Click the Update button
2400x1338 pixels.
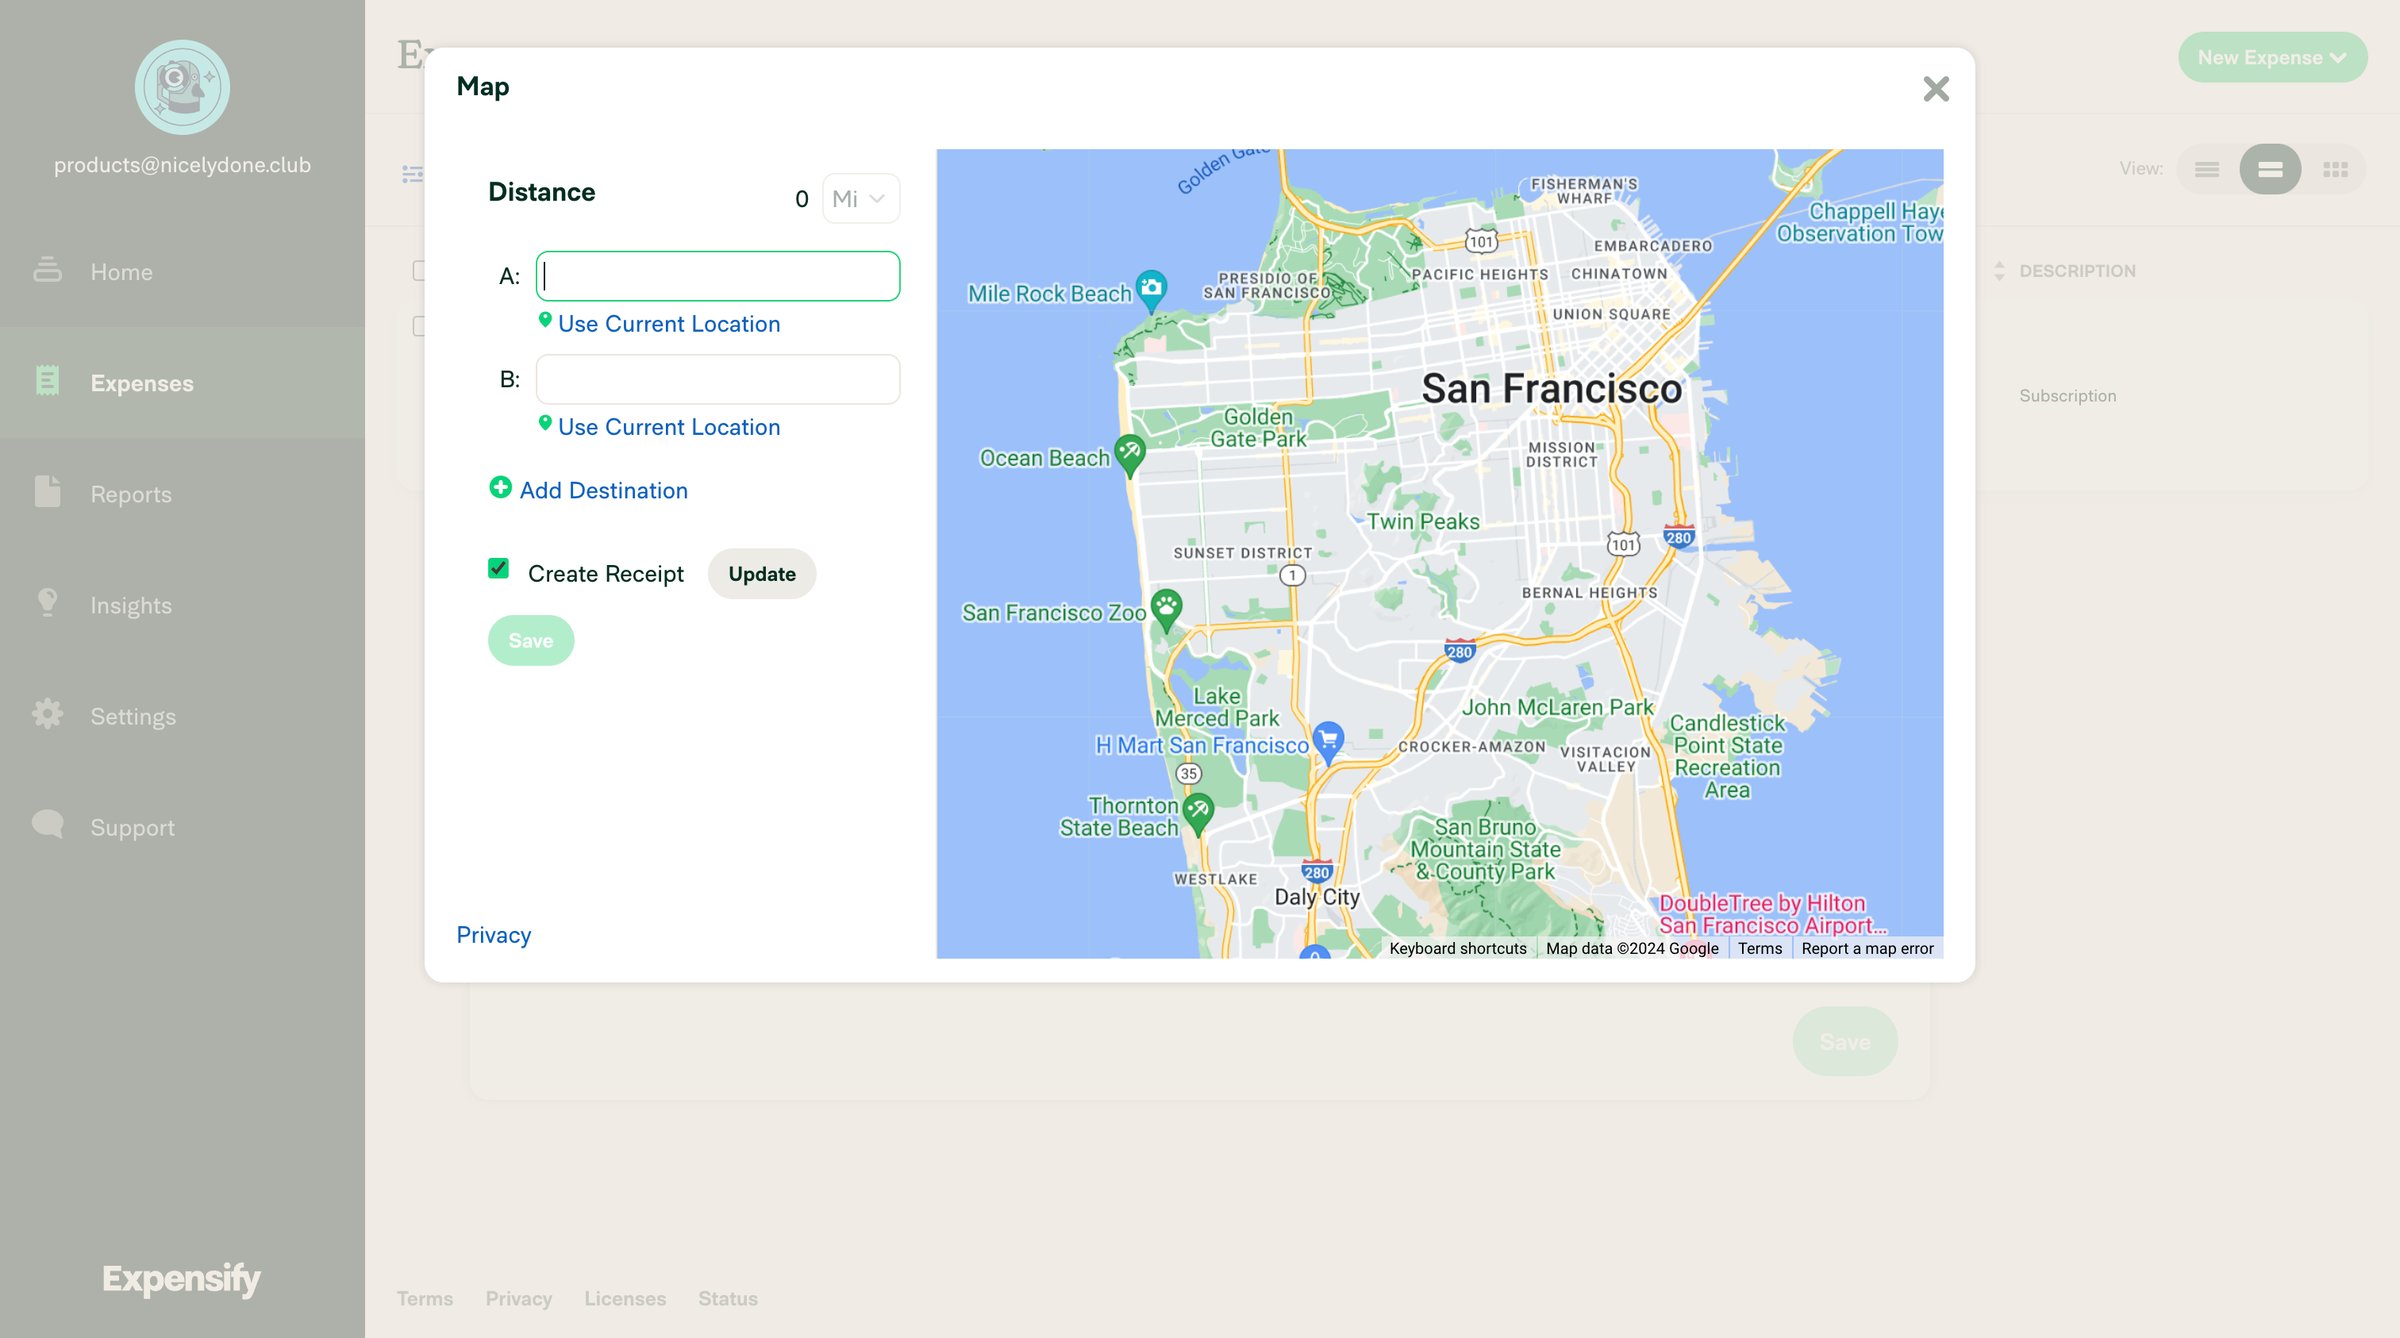[x=762, y=574]
